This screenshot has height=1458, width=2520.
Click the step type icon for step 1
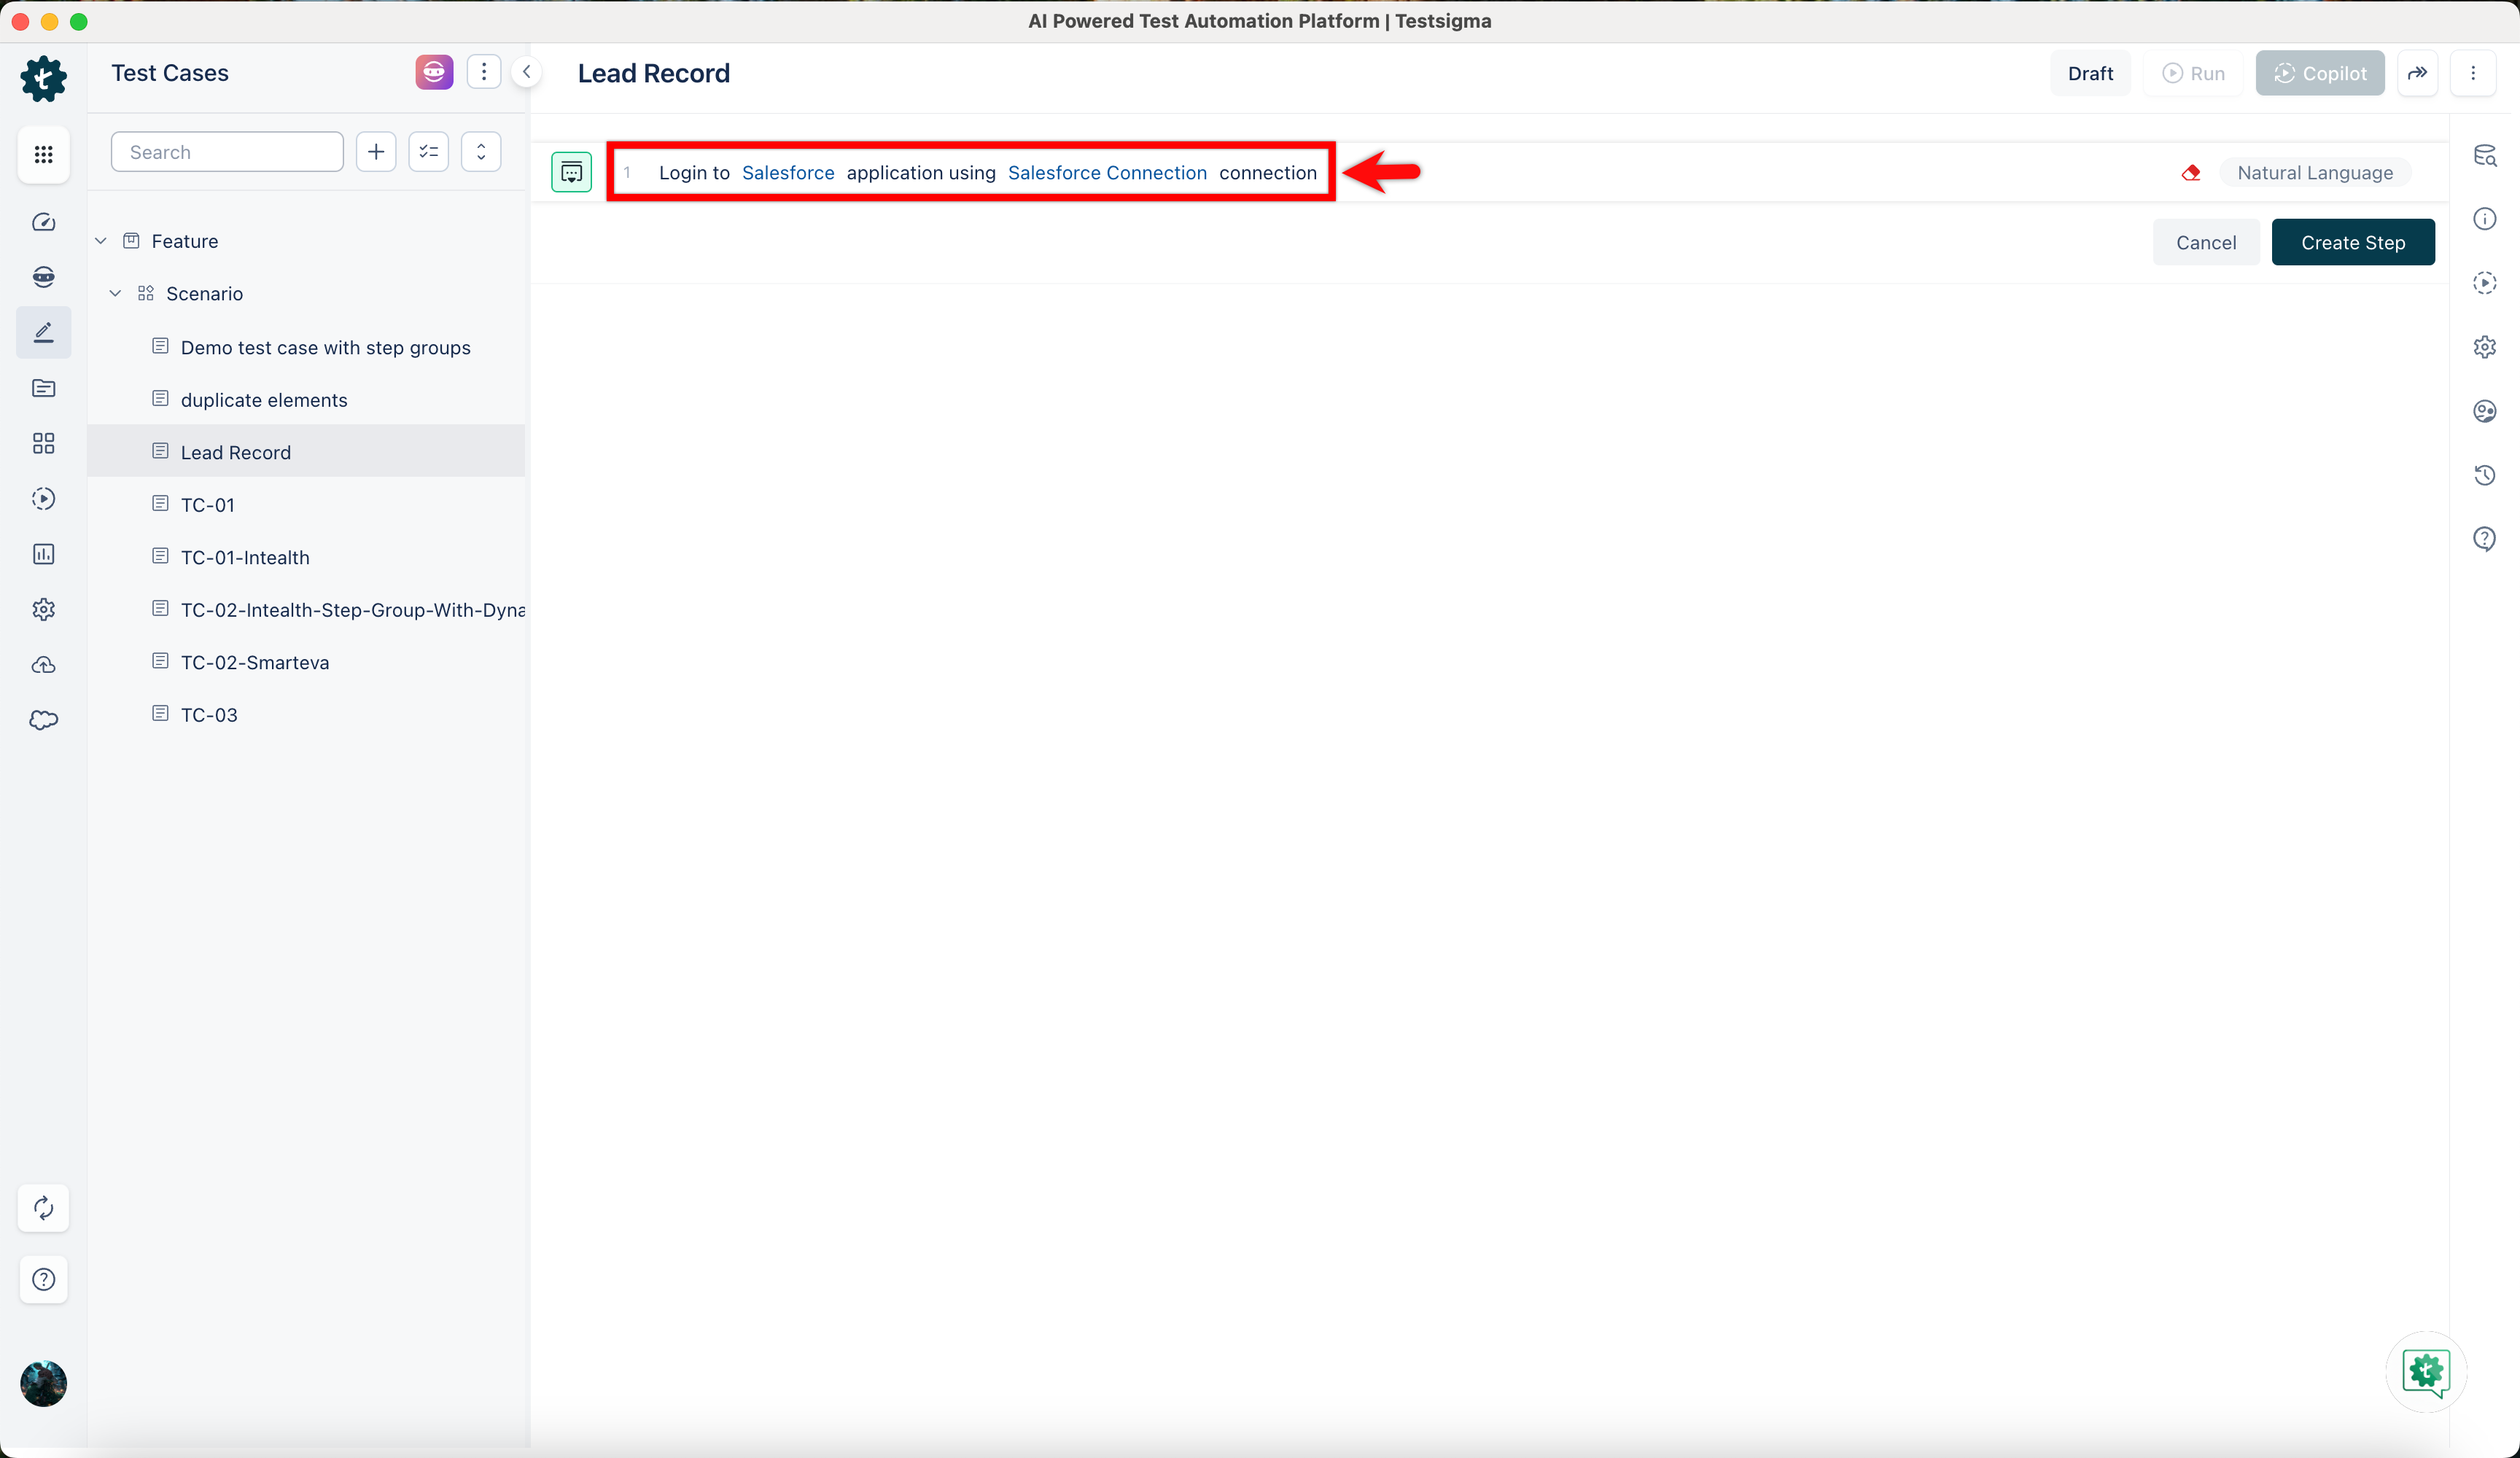(571, 172)
